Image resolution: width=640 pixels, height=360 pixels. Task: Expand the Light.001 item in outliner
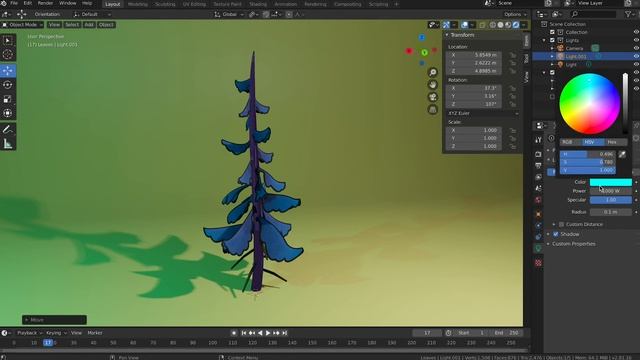(552, 56)
